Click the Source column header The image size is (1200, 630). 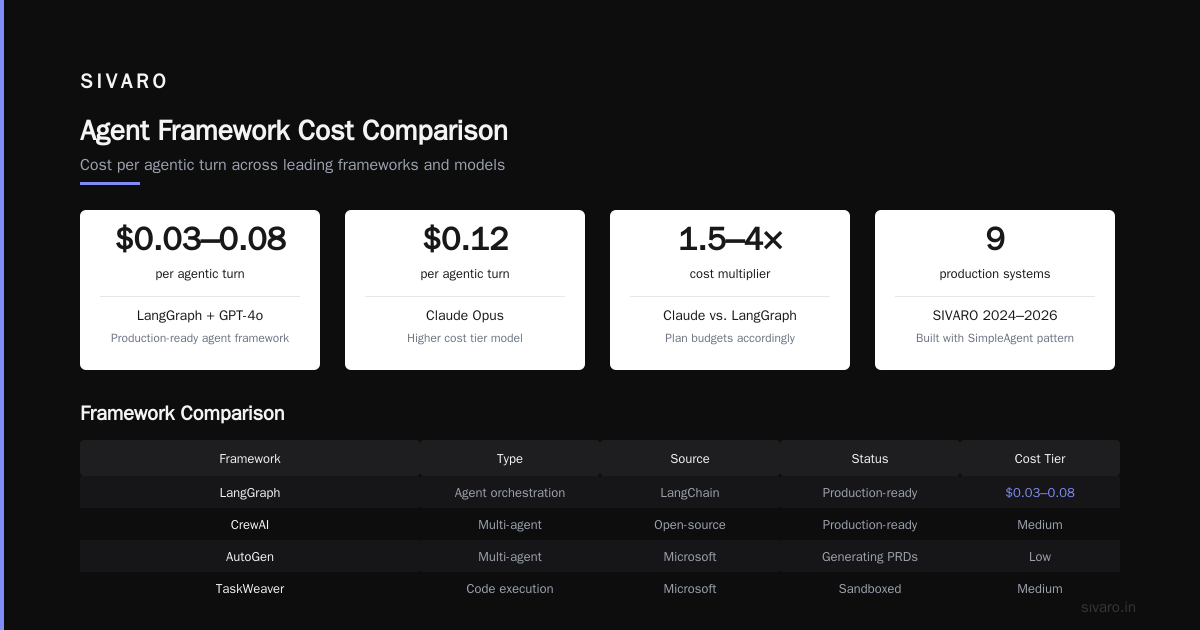pyautogui.click(x=690, y=459)
